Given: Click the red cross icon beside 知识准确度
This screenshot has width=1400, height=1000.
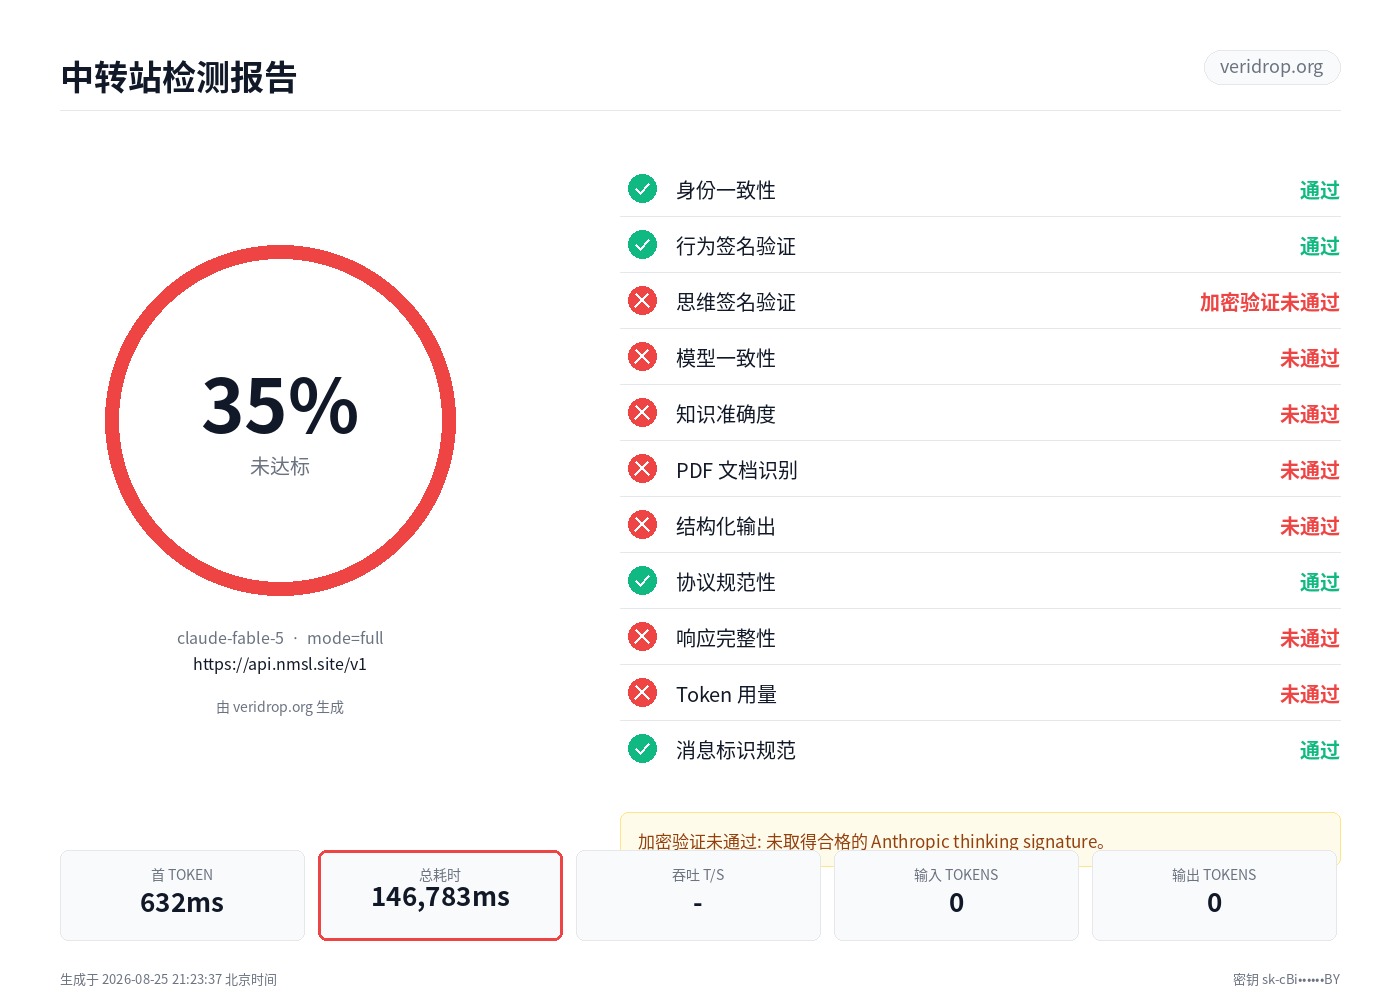Looking at the screenshot, I should click(x=642, y=413).
